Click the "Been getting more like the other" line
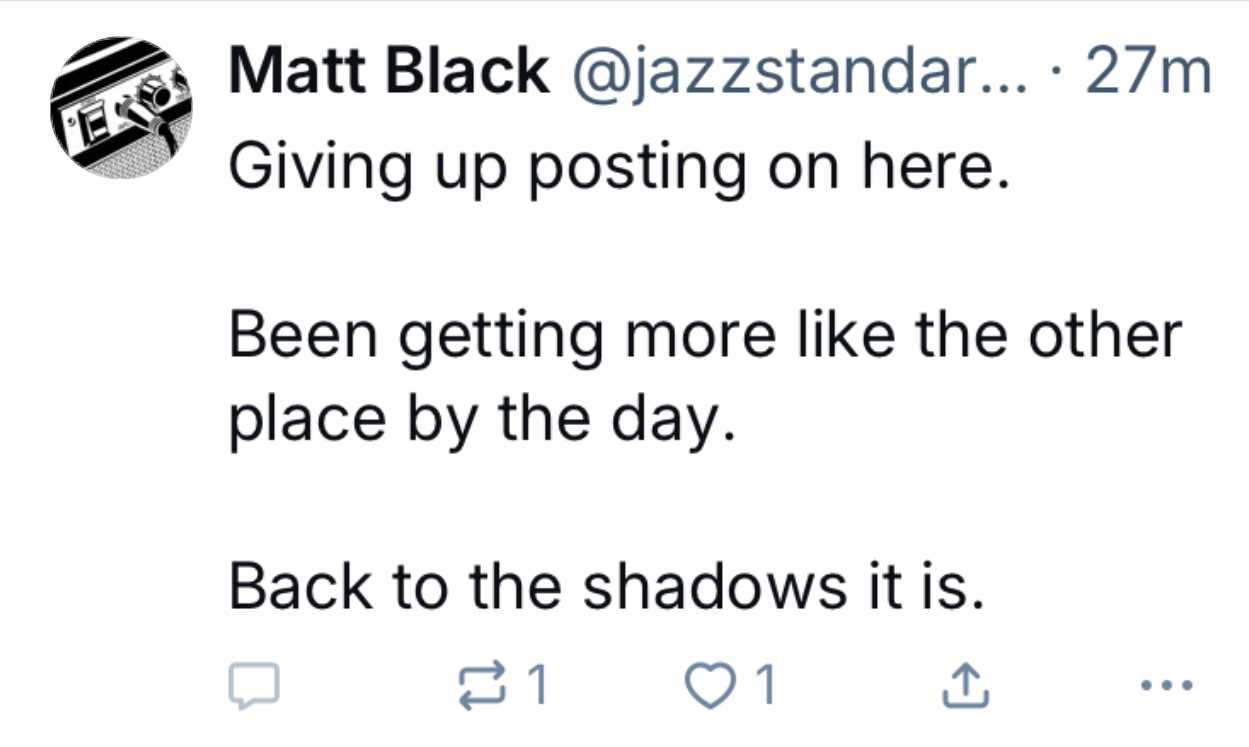Viewport: 1249px width, 747px height. click(705, 336)
